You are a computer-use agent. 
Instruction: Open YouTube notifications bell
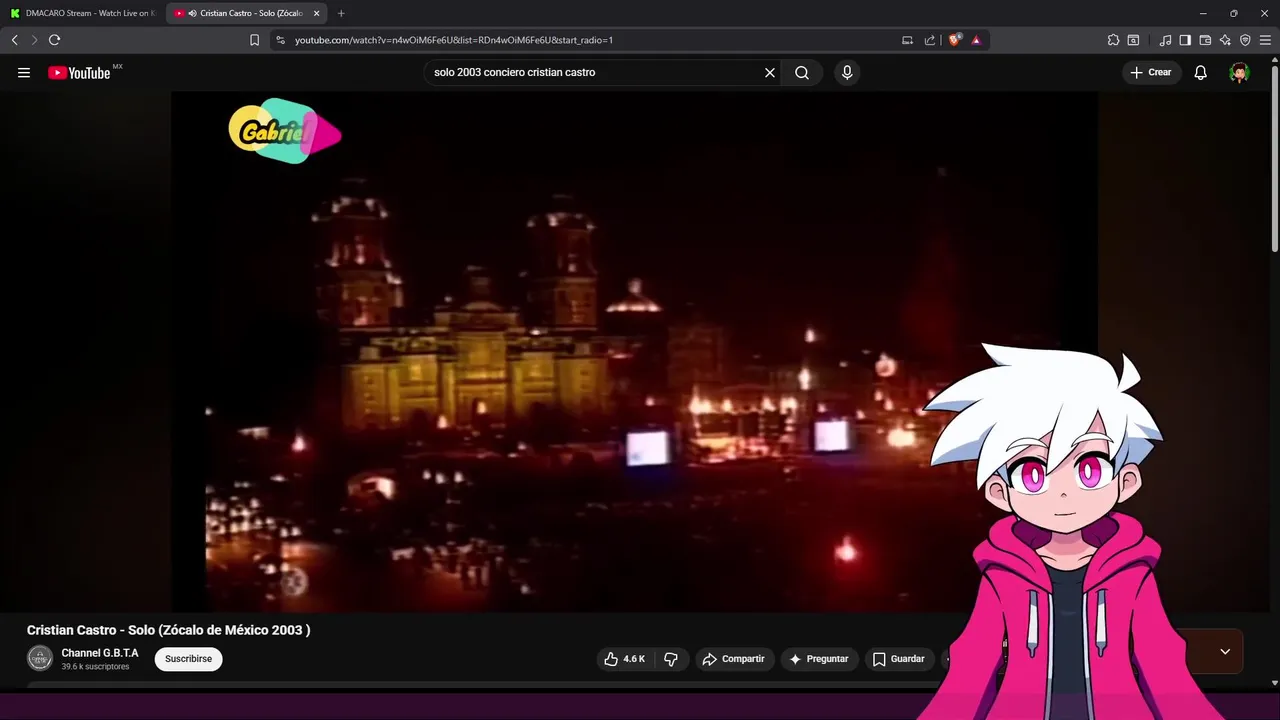(1201, 72)
